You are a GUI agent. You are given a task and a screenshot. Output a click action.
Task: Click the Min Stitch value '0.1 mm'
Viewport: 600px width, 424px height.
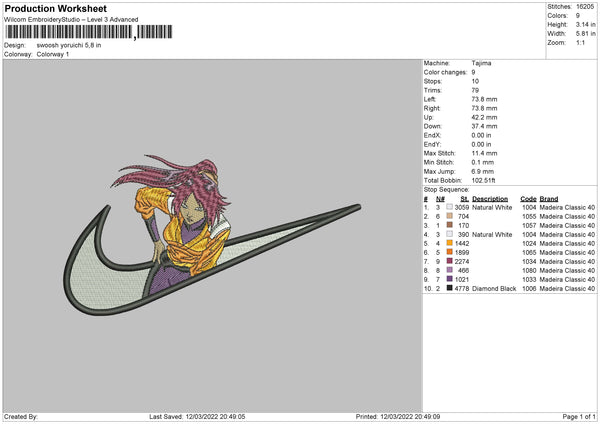click(483, 162)
